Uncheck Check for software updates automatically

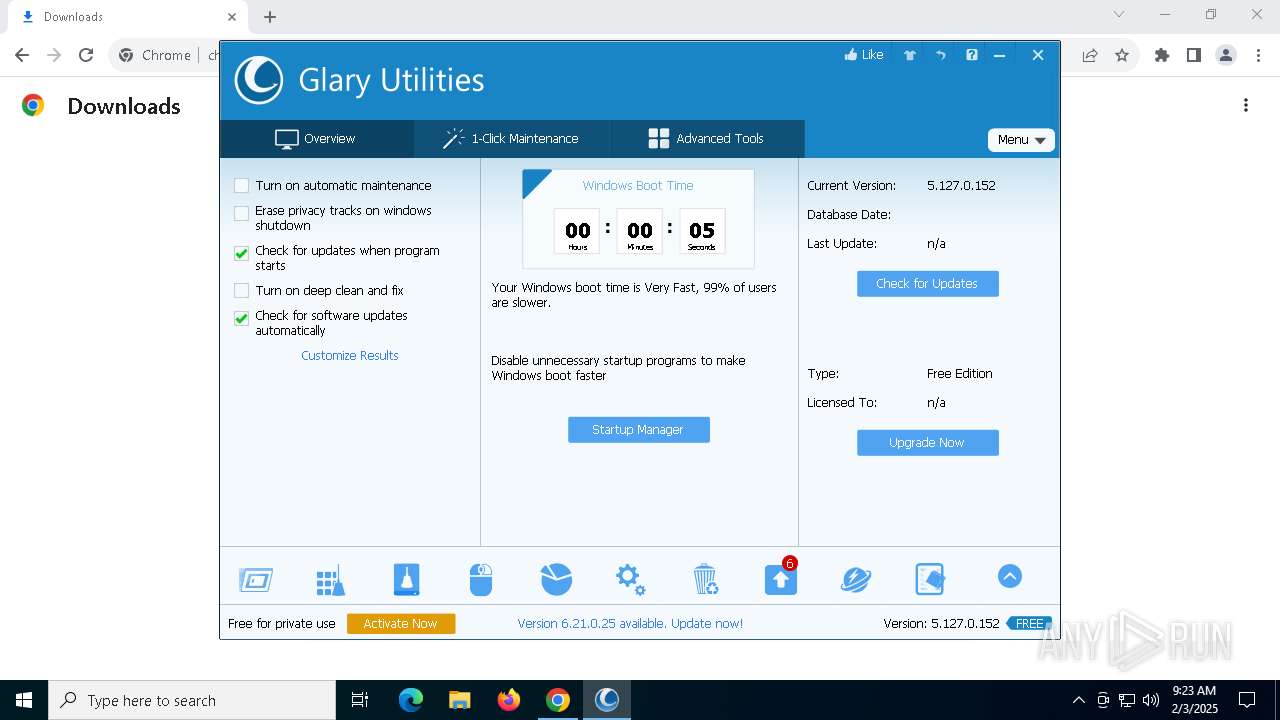tap(241, 318)
